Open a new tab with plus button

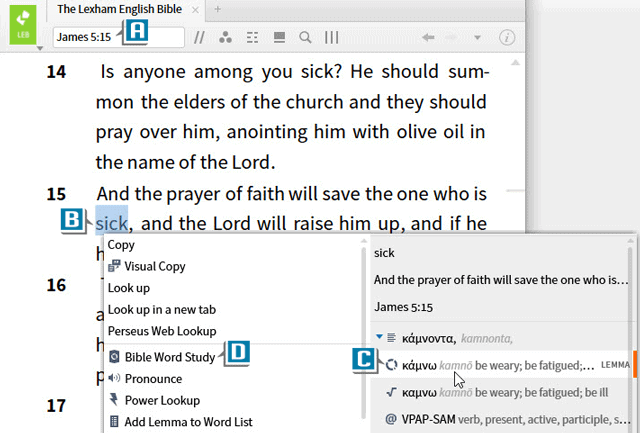point(218,9)
